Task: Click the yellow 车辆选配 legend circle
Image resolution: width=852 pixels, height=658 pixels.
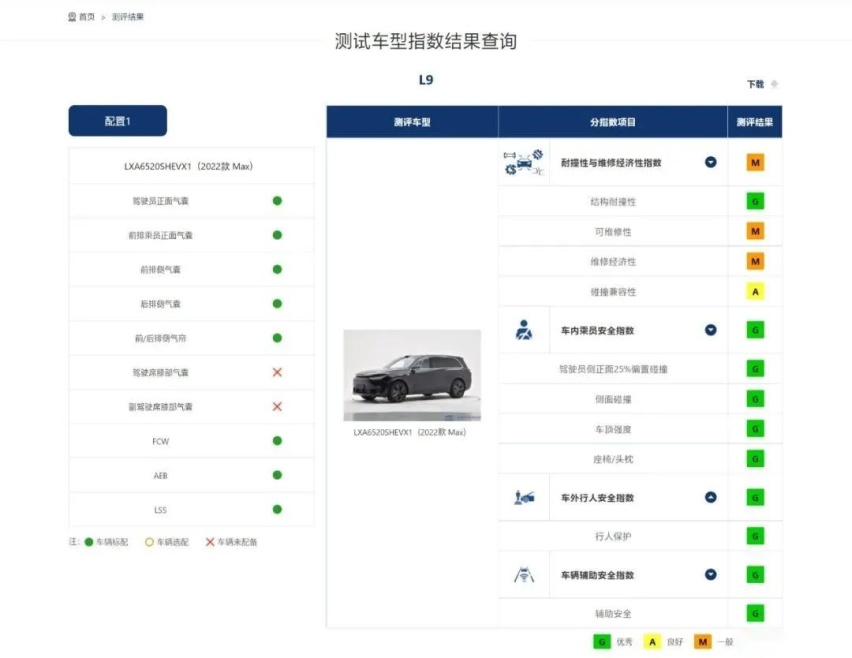Action: [x=149, y=542]
